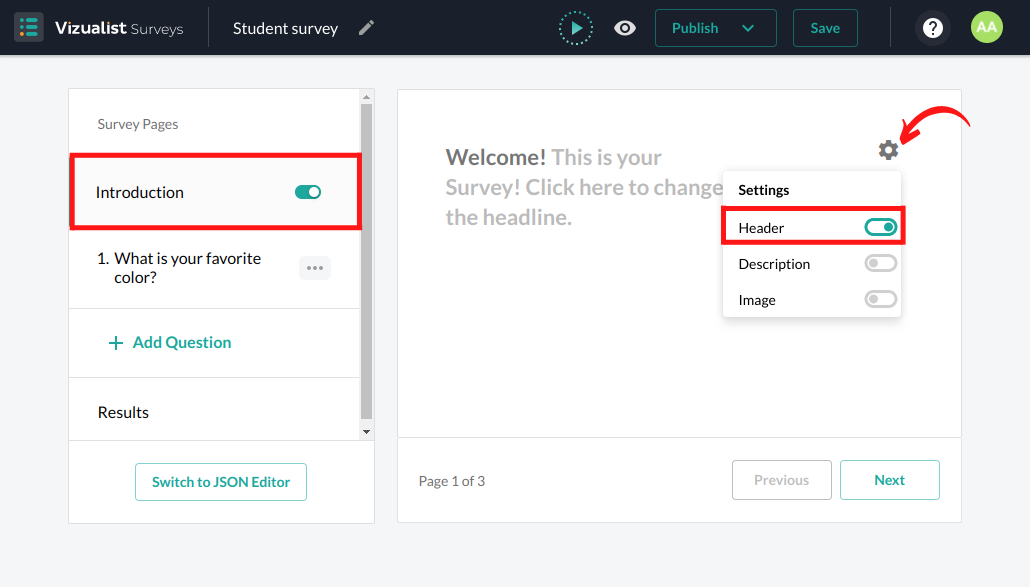Open three-dot menu for favorite color question

click(315, 268)
